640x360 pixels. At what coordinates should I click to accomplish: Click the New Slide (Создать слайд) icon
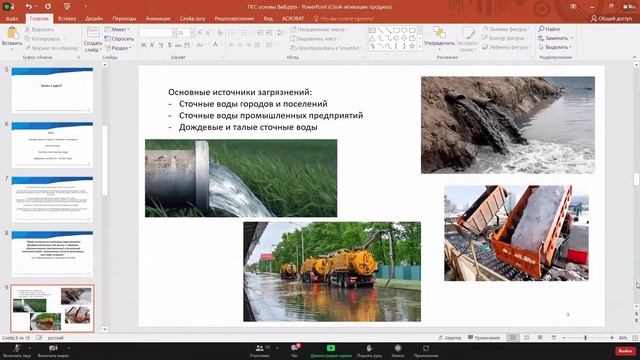coord(93,33)
